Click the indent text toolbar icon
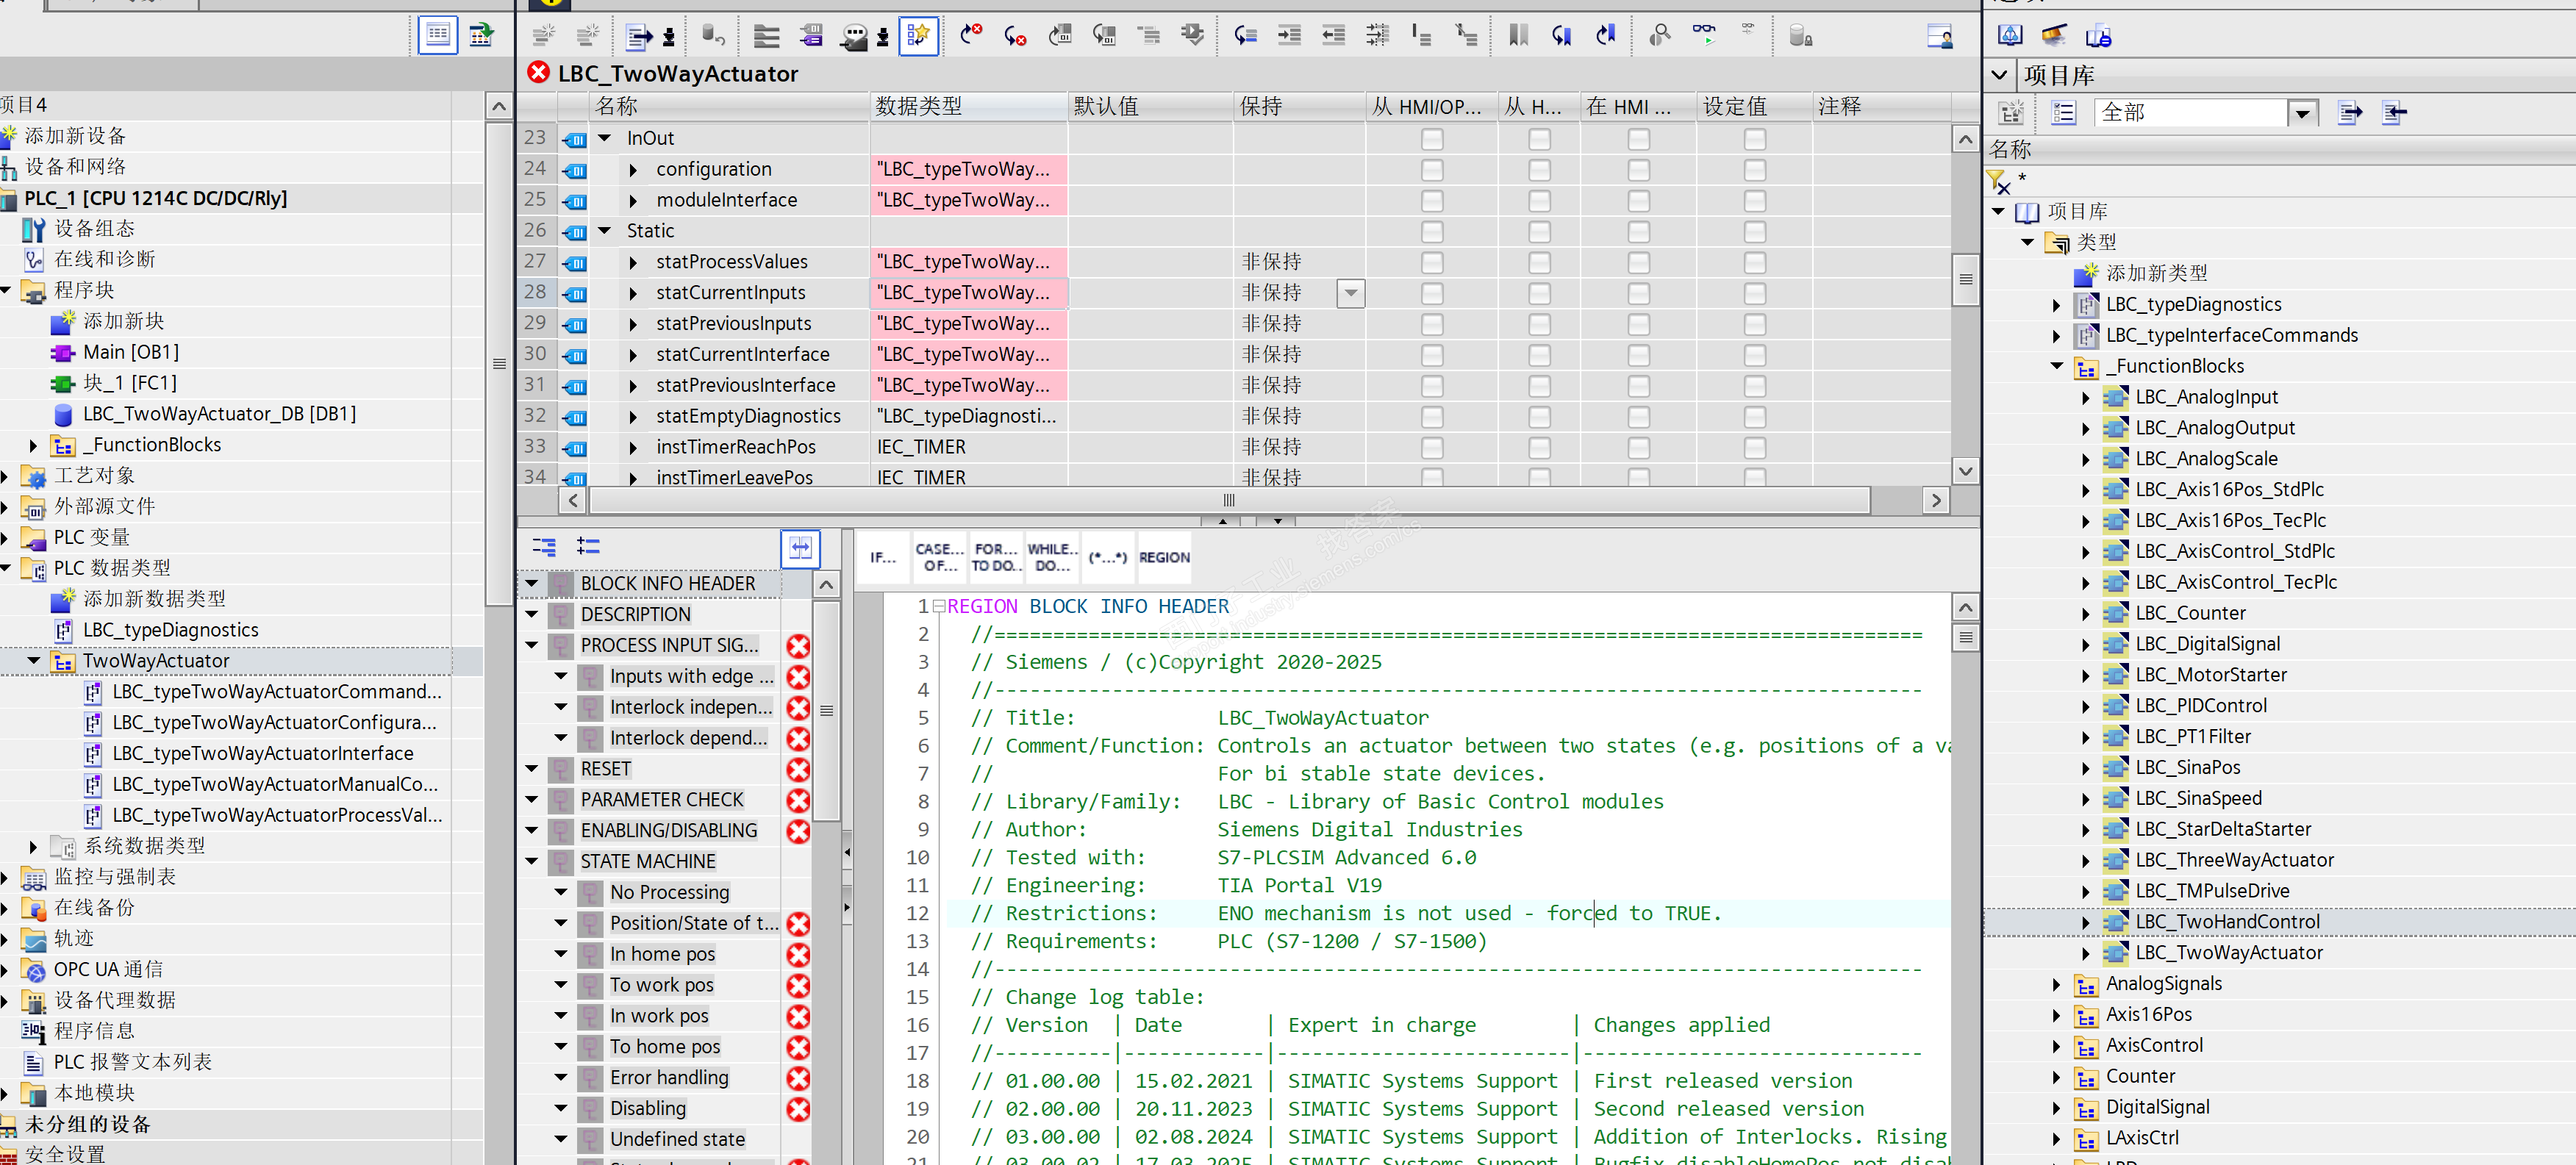Screen dimensions: 2576x1165 click(1289, 36)
